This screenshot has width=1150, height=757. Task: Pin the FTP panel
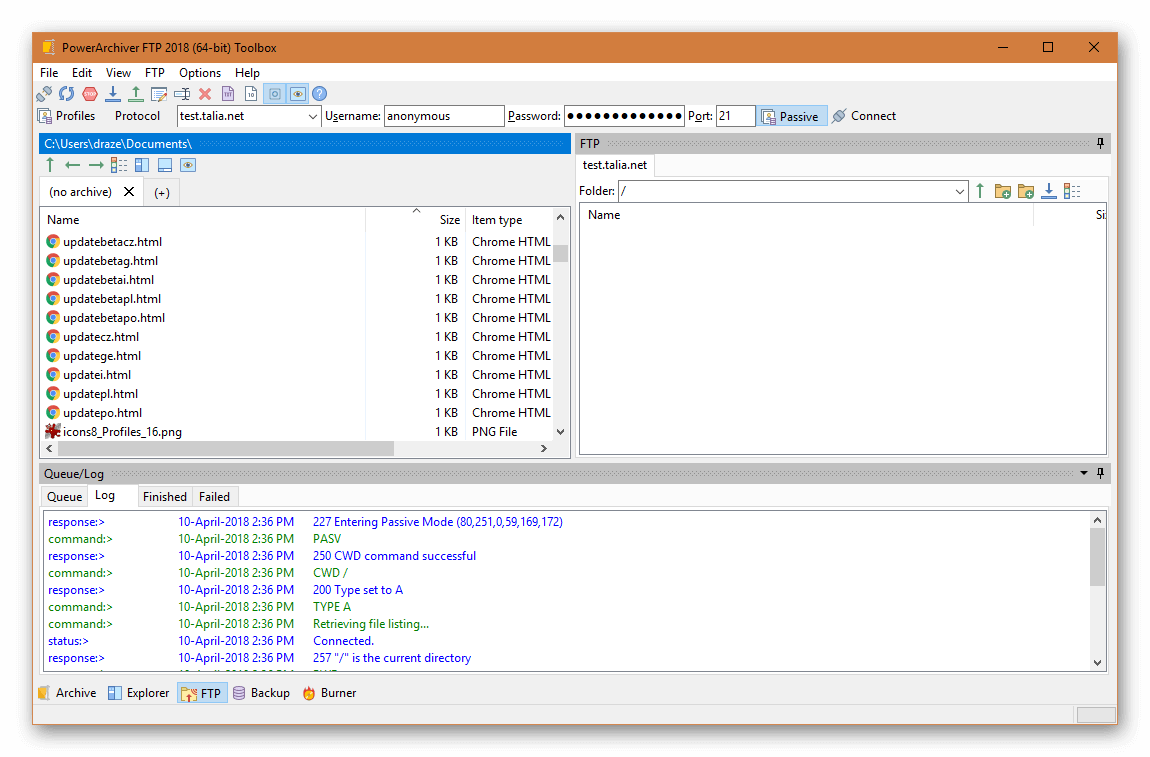[x=1100, y=143]
